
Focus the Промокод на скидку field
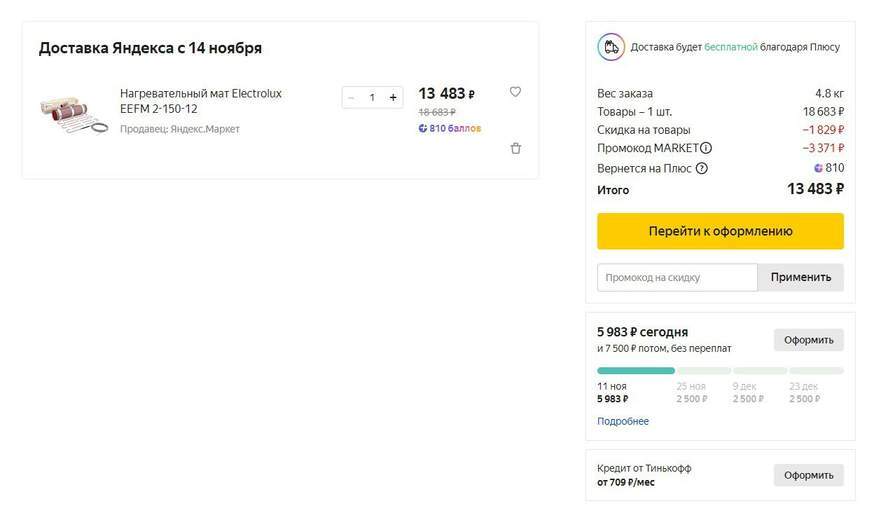tap(677, 277)
